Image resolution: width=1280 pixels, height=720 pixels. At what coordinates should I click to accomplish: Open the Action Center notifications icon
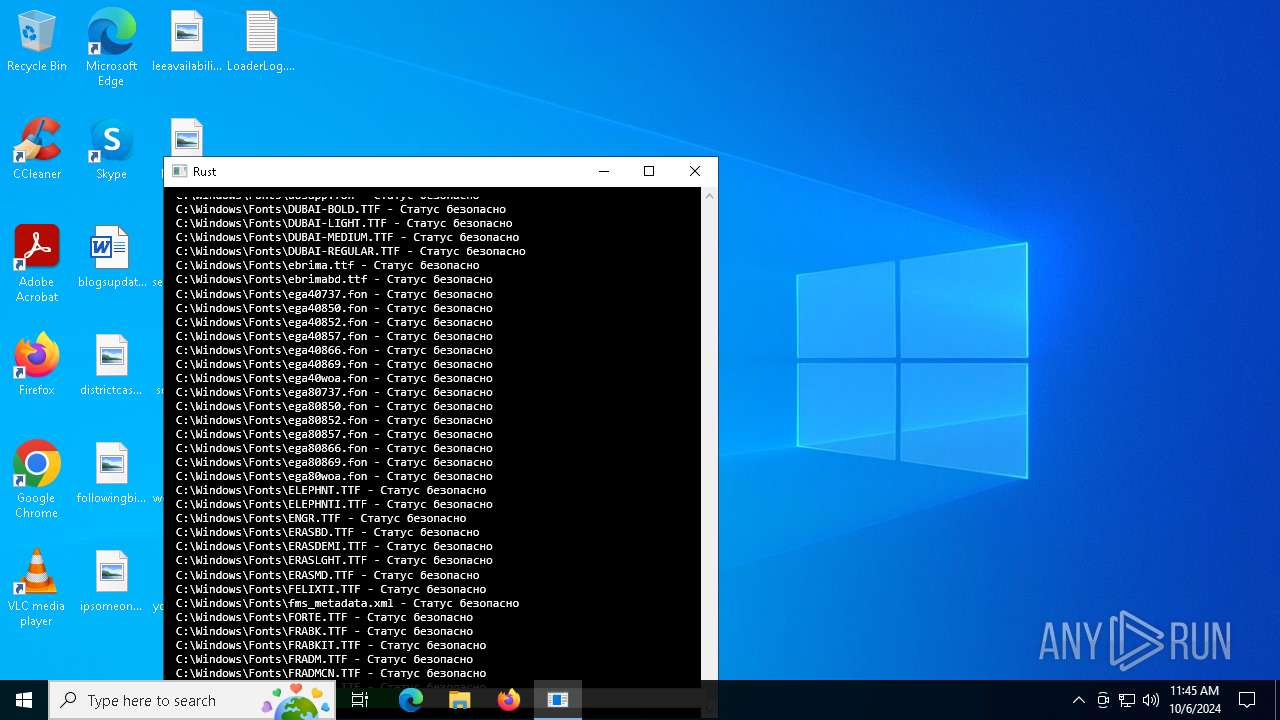click(1247, 700)
